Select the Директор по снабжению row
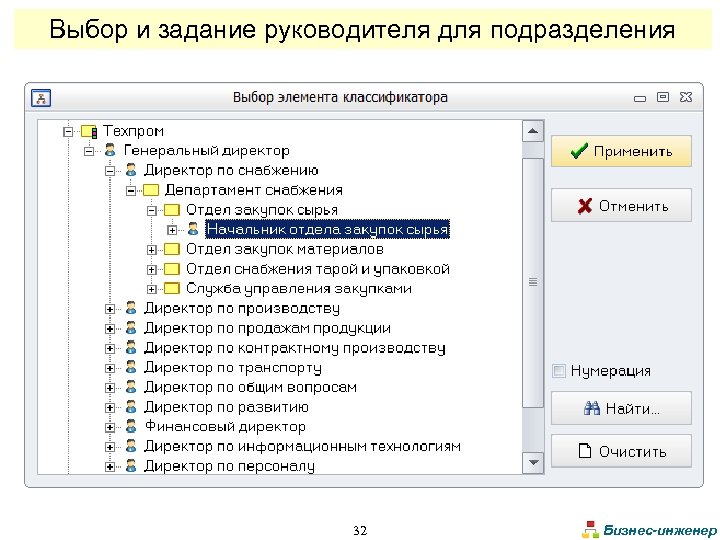 231,170
